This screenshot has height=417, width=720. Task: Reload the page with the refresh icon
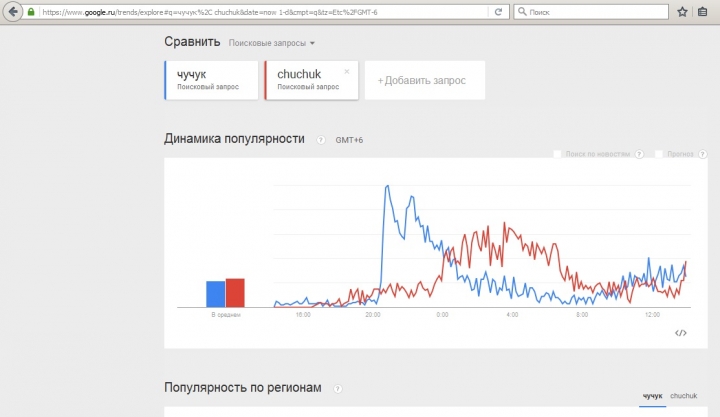[x=498, y=12]
